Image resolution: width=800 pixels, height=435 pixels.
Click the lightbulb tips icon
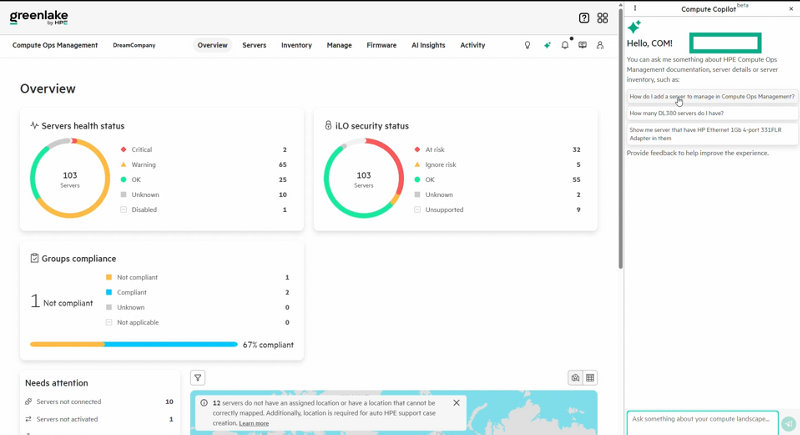tap(528, 45)
